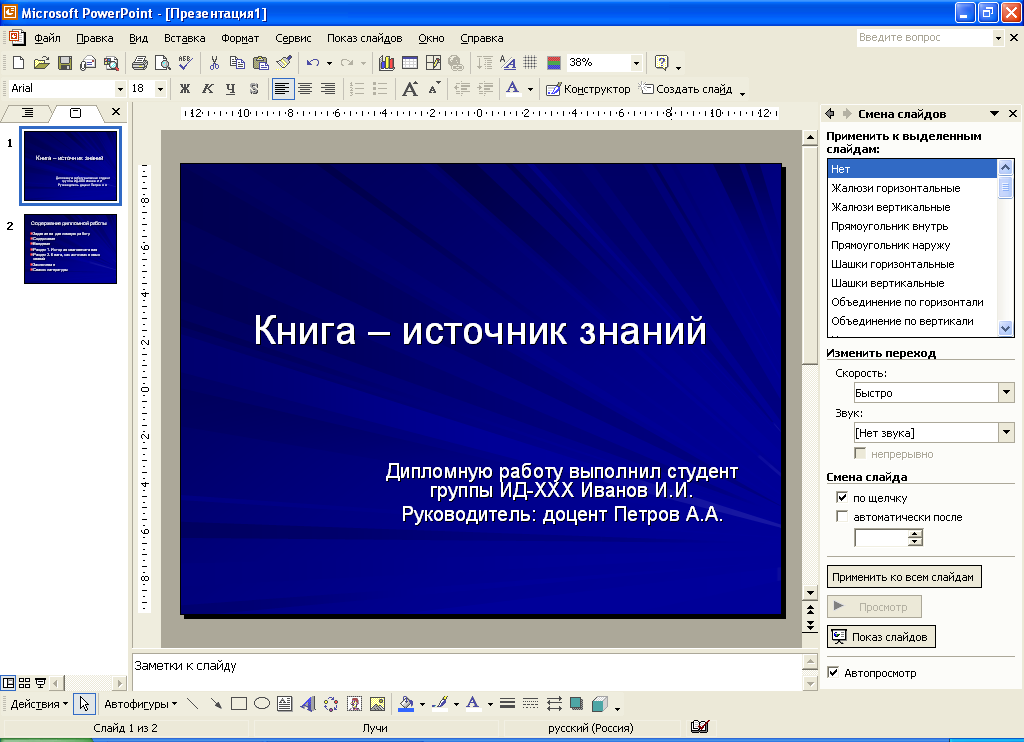Select slide 2 thumbnail
The width and height of the screenshot is (1024, 742).
71,249
